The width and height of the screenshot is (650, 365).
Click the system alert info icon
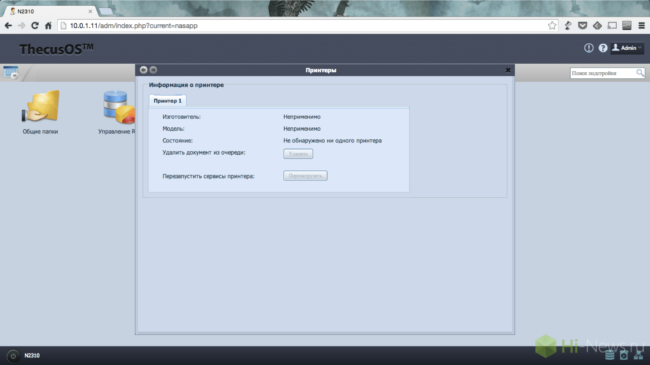589,48
